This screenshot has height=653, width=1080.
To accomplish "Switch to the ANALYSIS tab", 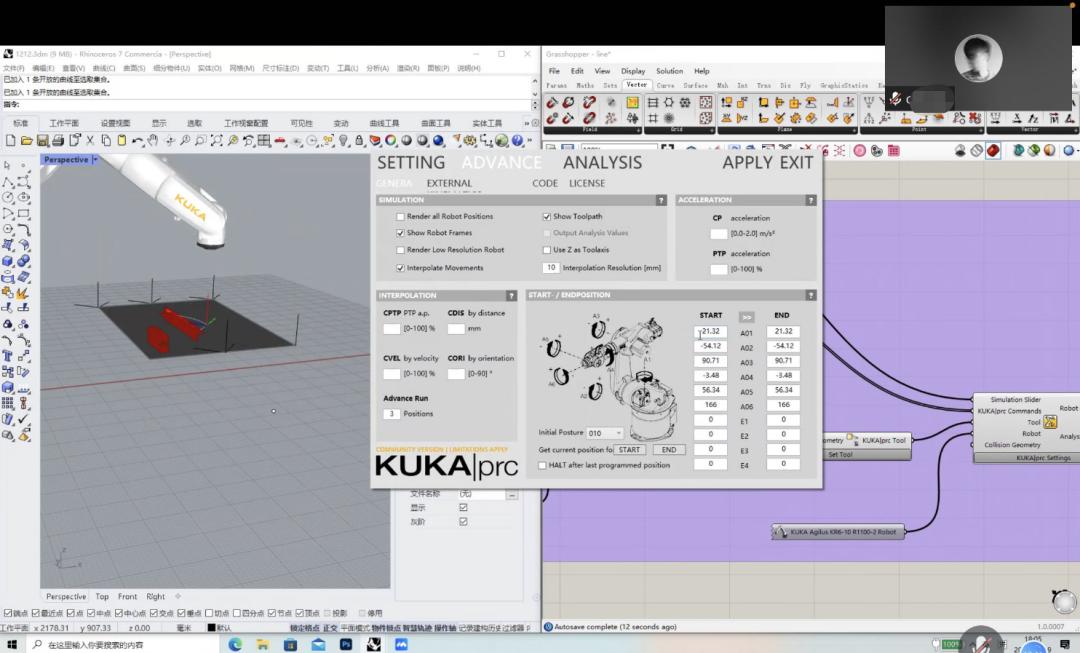I will (x=602, y=162).
